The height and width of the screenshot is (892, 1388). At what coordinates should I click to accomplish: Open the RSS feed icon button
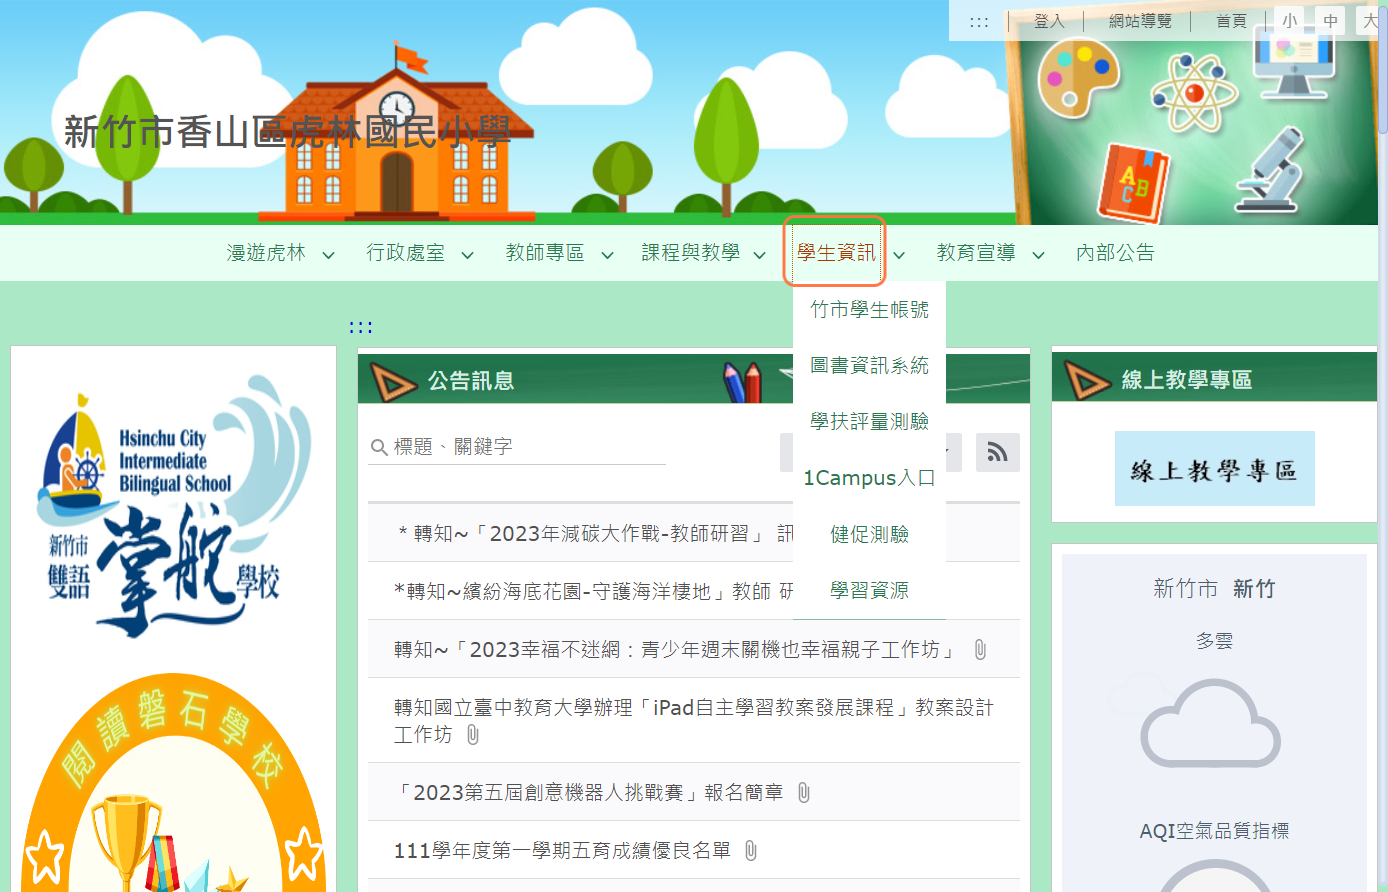click(x=997, y=452)
